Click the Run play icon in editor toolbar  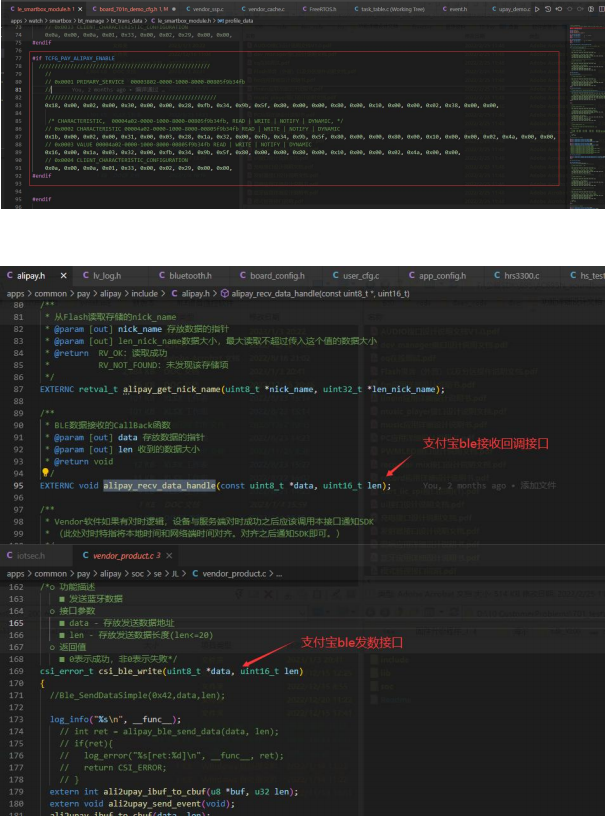(537, 9)
